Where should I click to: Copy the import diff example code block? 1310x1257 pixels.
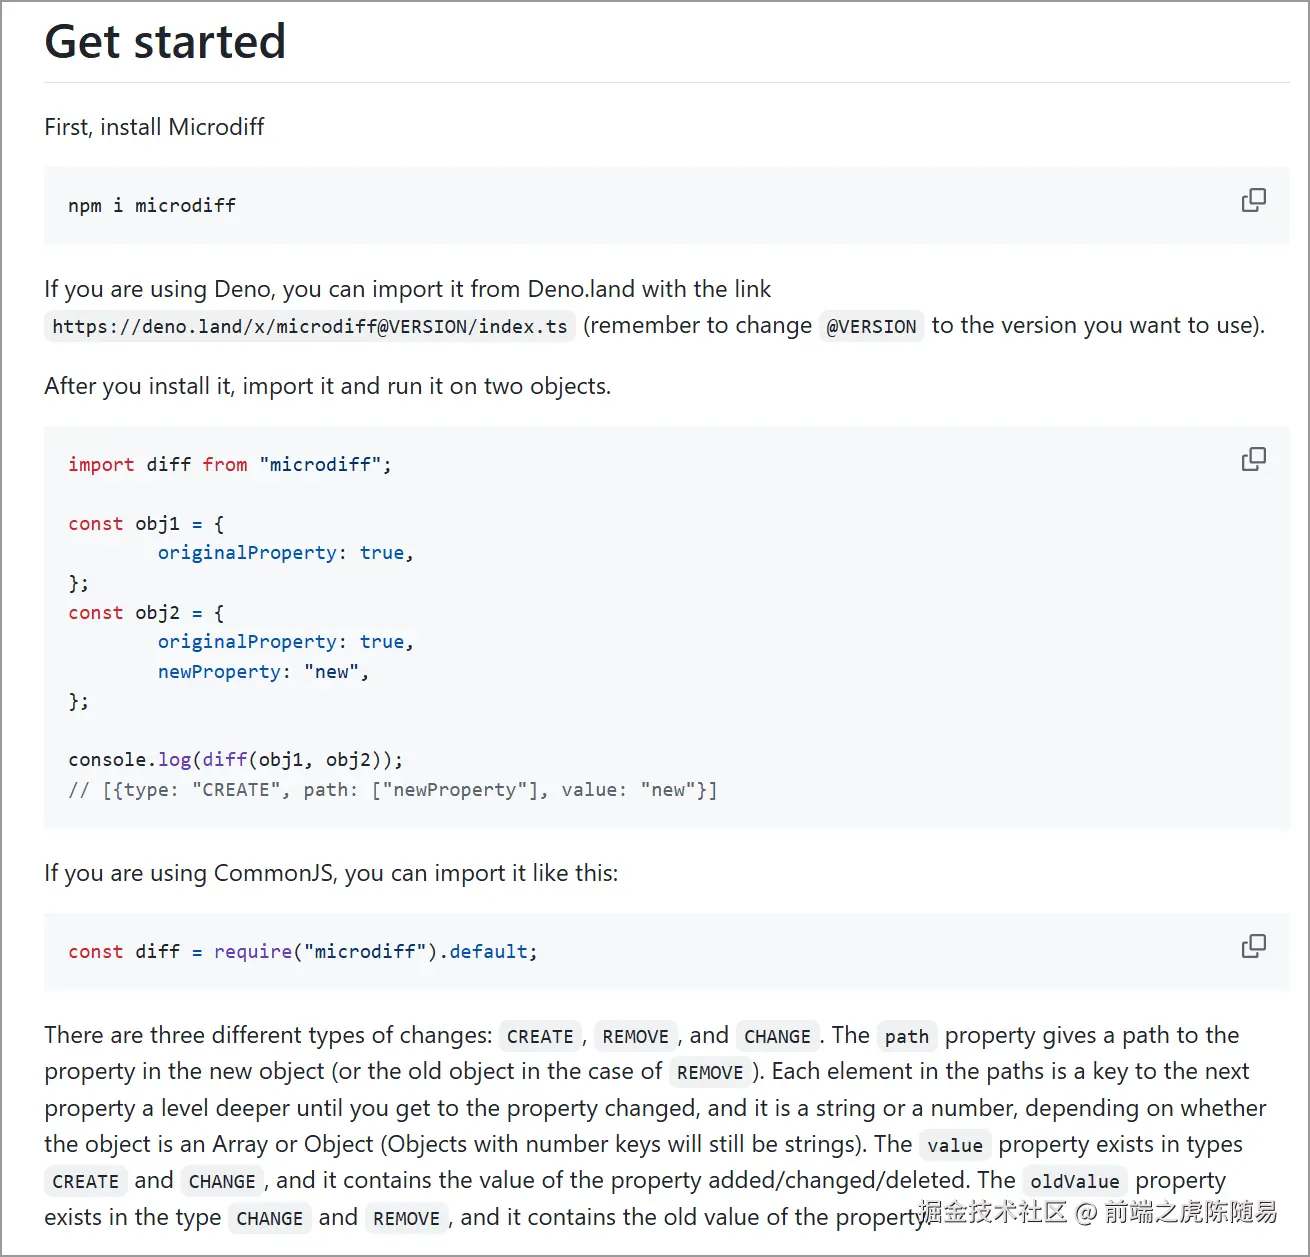point(1253,459)
